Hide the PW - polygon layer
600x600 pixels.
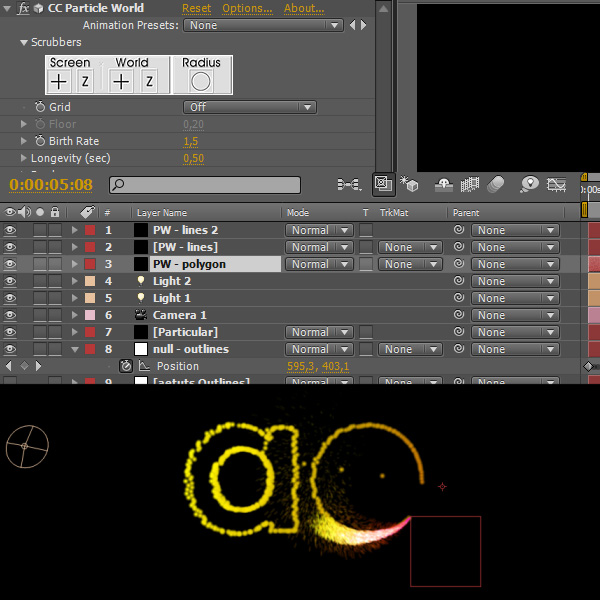pos(10,264)
